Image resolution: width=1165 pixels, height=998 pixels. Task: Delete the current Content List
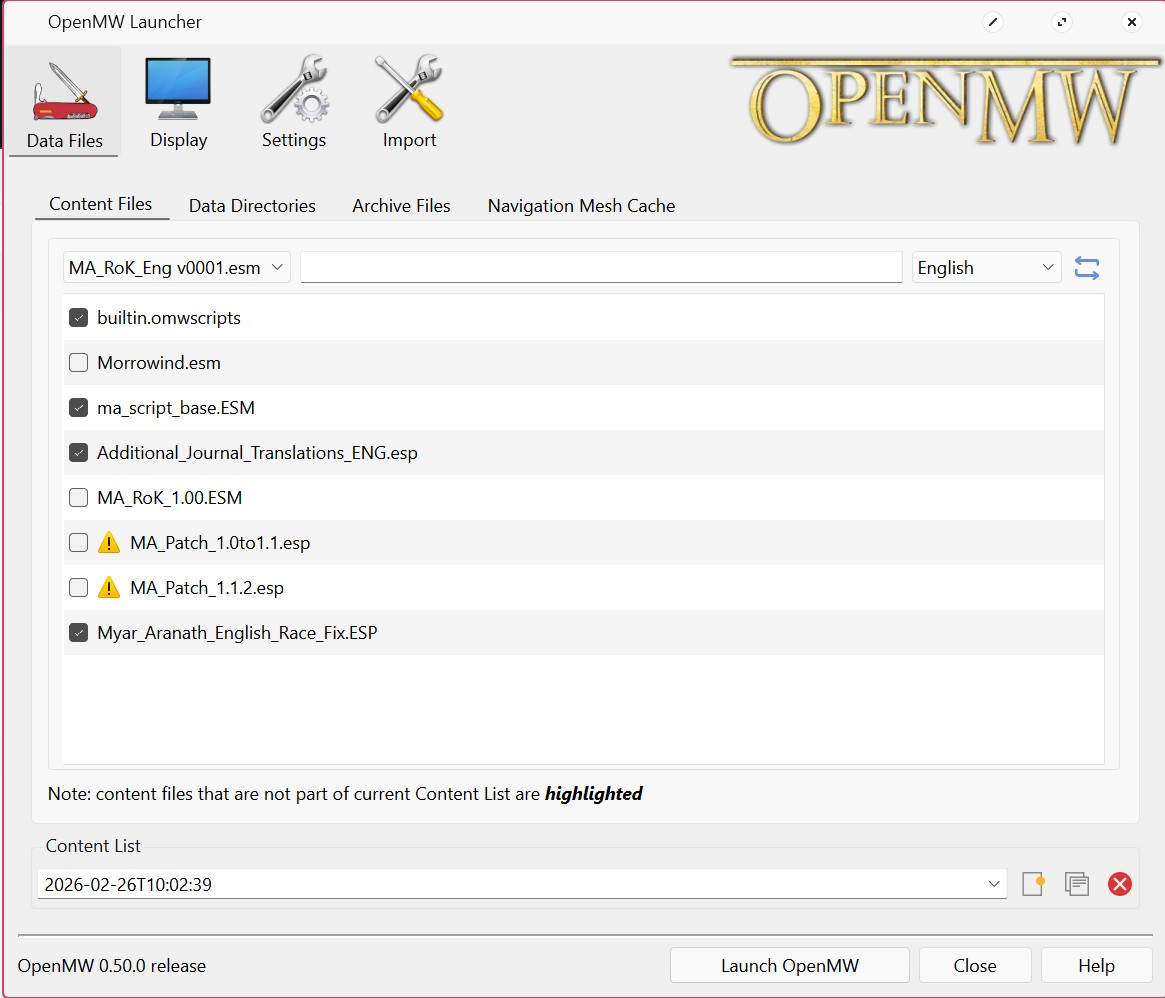(x=1119, y=883)
